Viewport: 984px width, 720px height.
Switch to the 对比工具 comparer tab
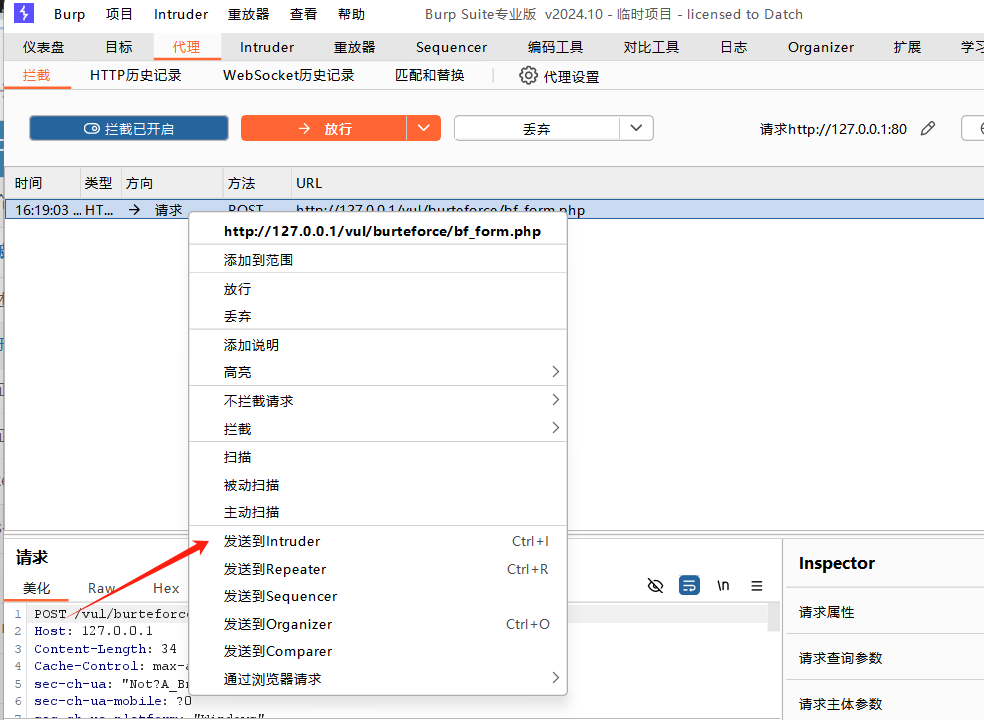click(x=651, y=47)
